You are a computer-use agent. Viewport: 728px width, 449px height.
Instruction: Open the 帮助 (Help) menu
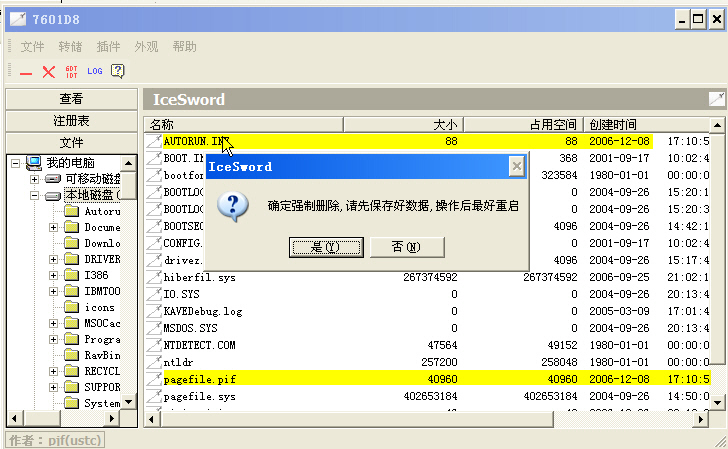[184, 46]
